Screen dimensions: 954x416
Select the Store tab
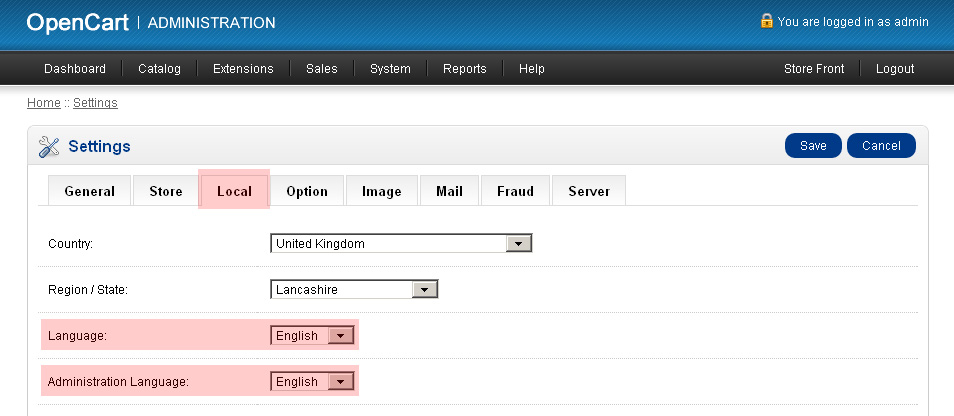(x=166, y=191)
